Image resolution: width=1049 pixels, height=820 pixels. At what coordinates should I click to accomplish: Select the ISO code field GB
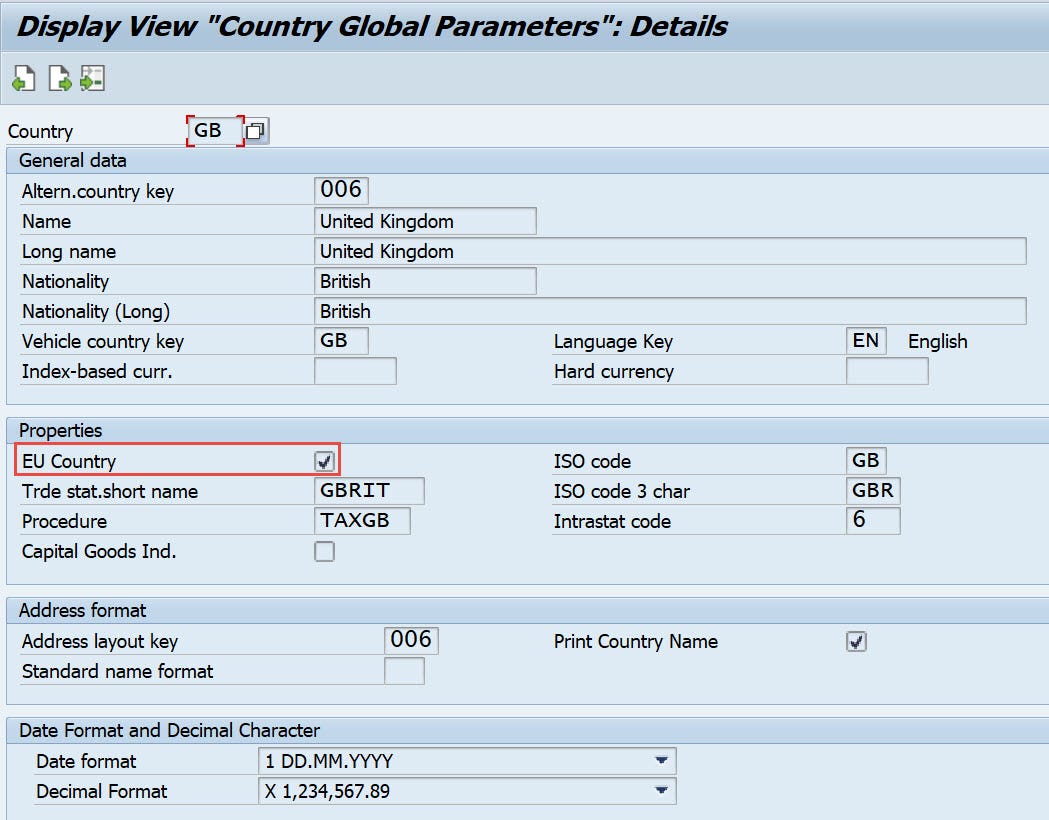[866, 460]
